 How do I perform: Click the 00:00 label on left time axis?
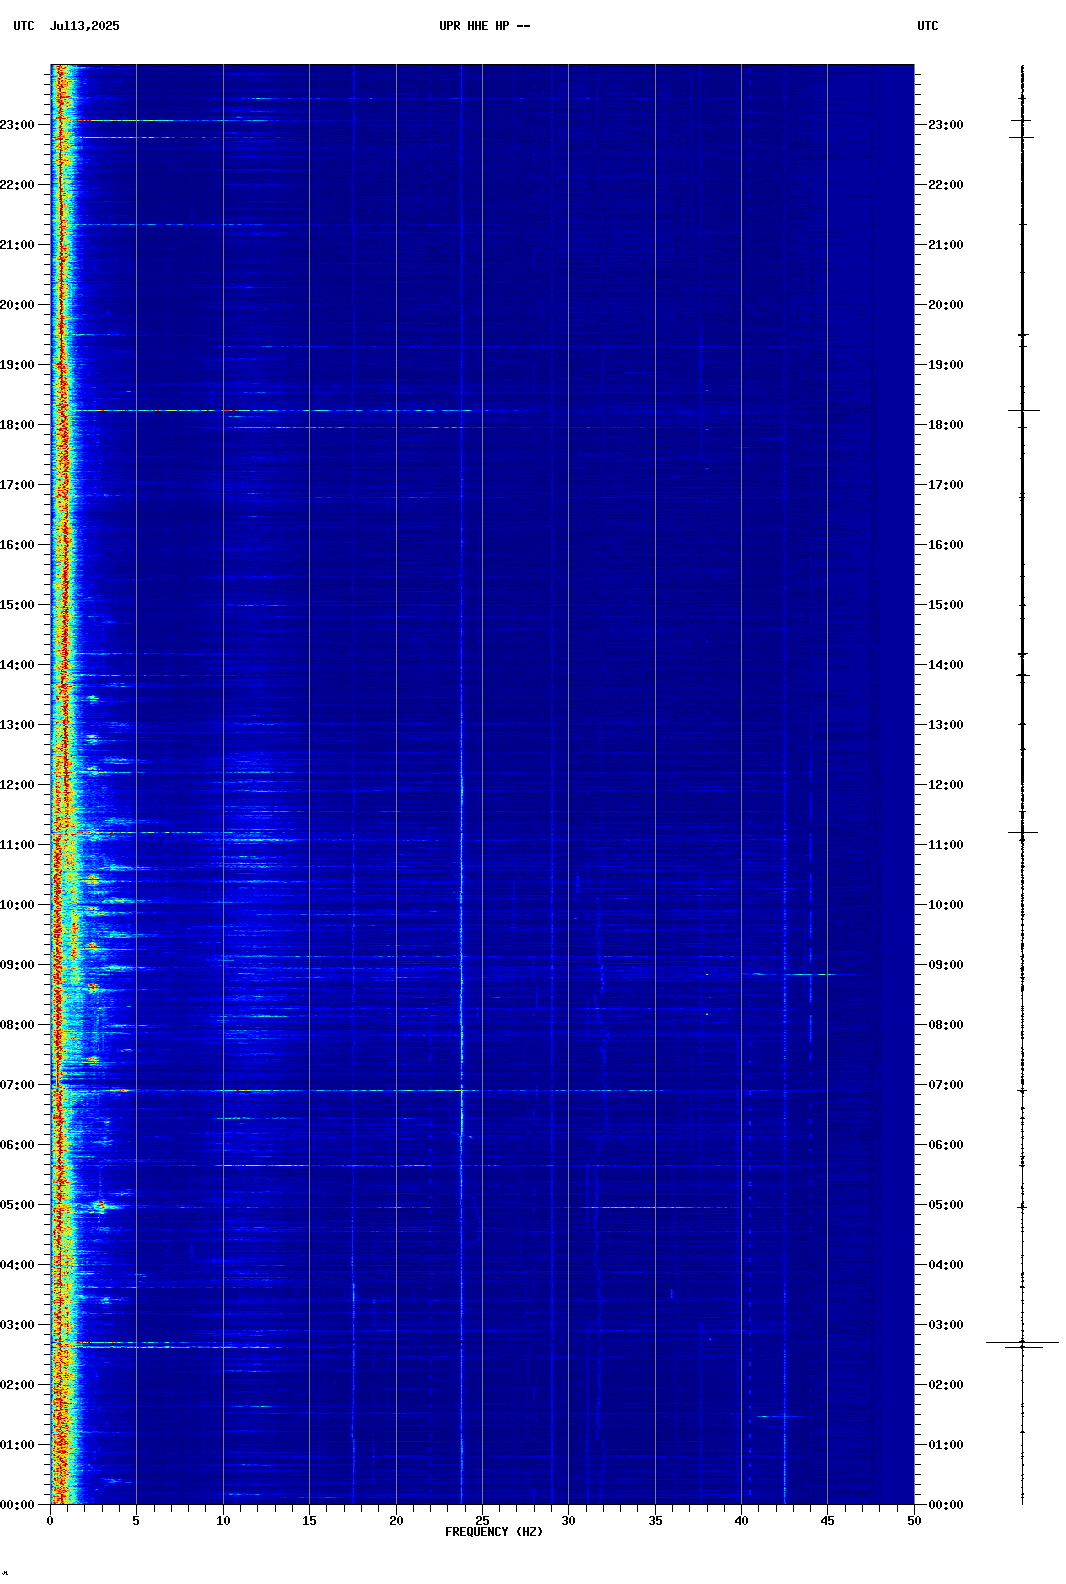(17, 1505)
